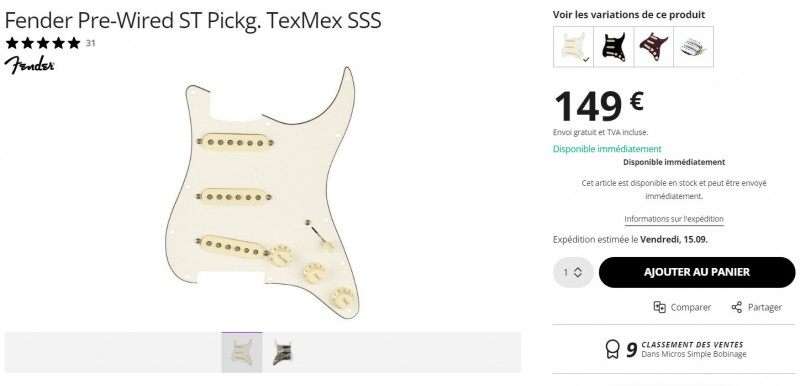
Task: Click the sales ranking ribbon badge icon
Action: (x=612, y=349)
